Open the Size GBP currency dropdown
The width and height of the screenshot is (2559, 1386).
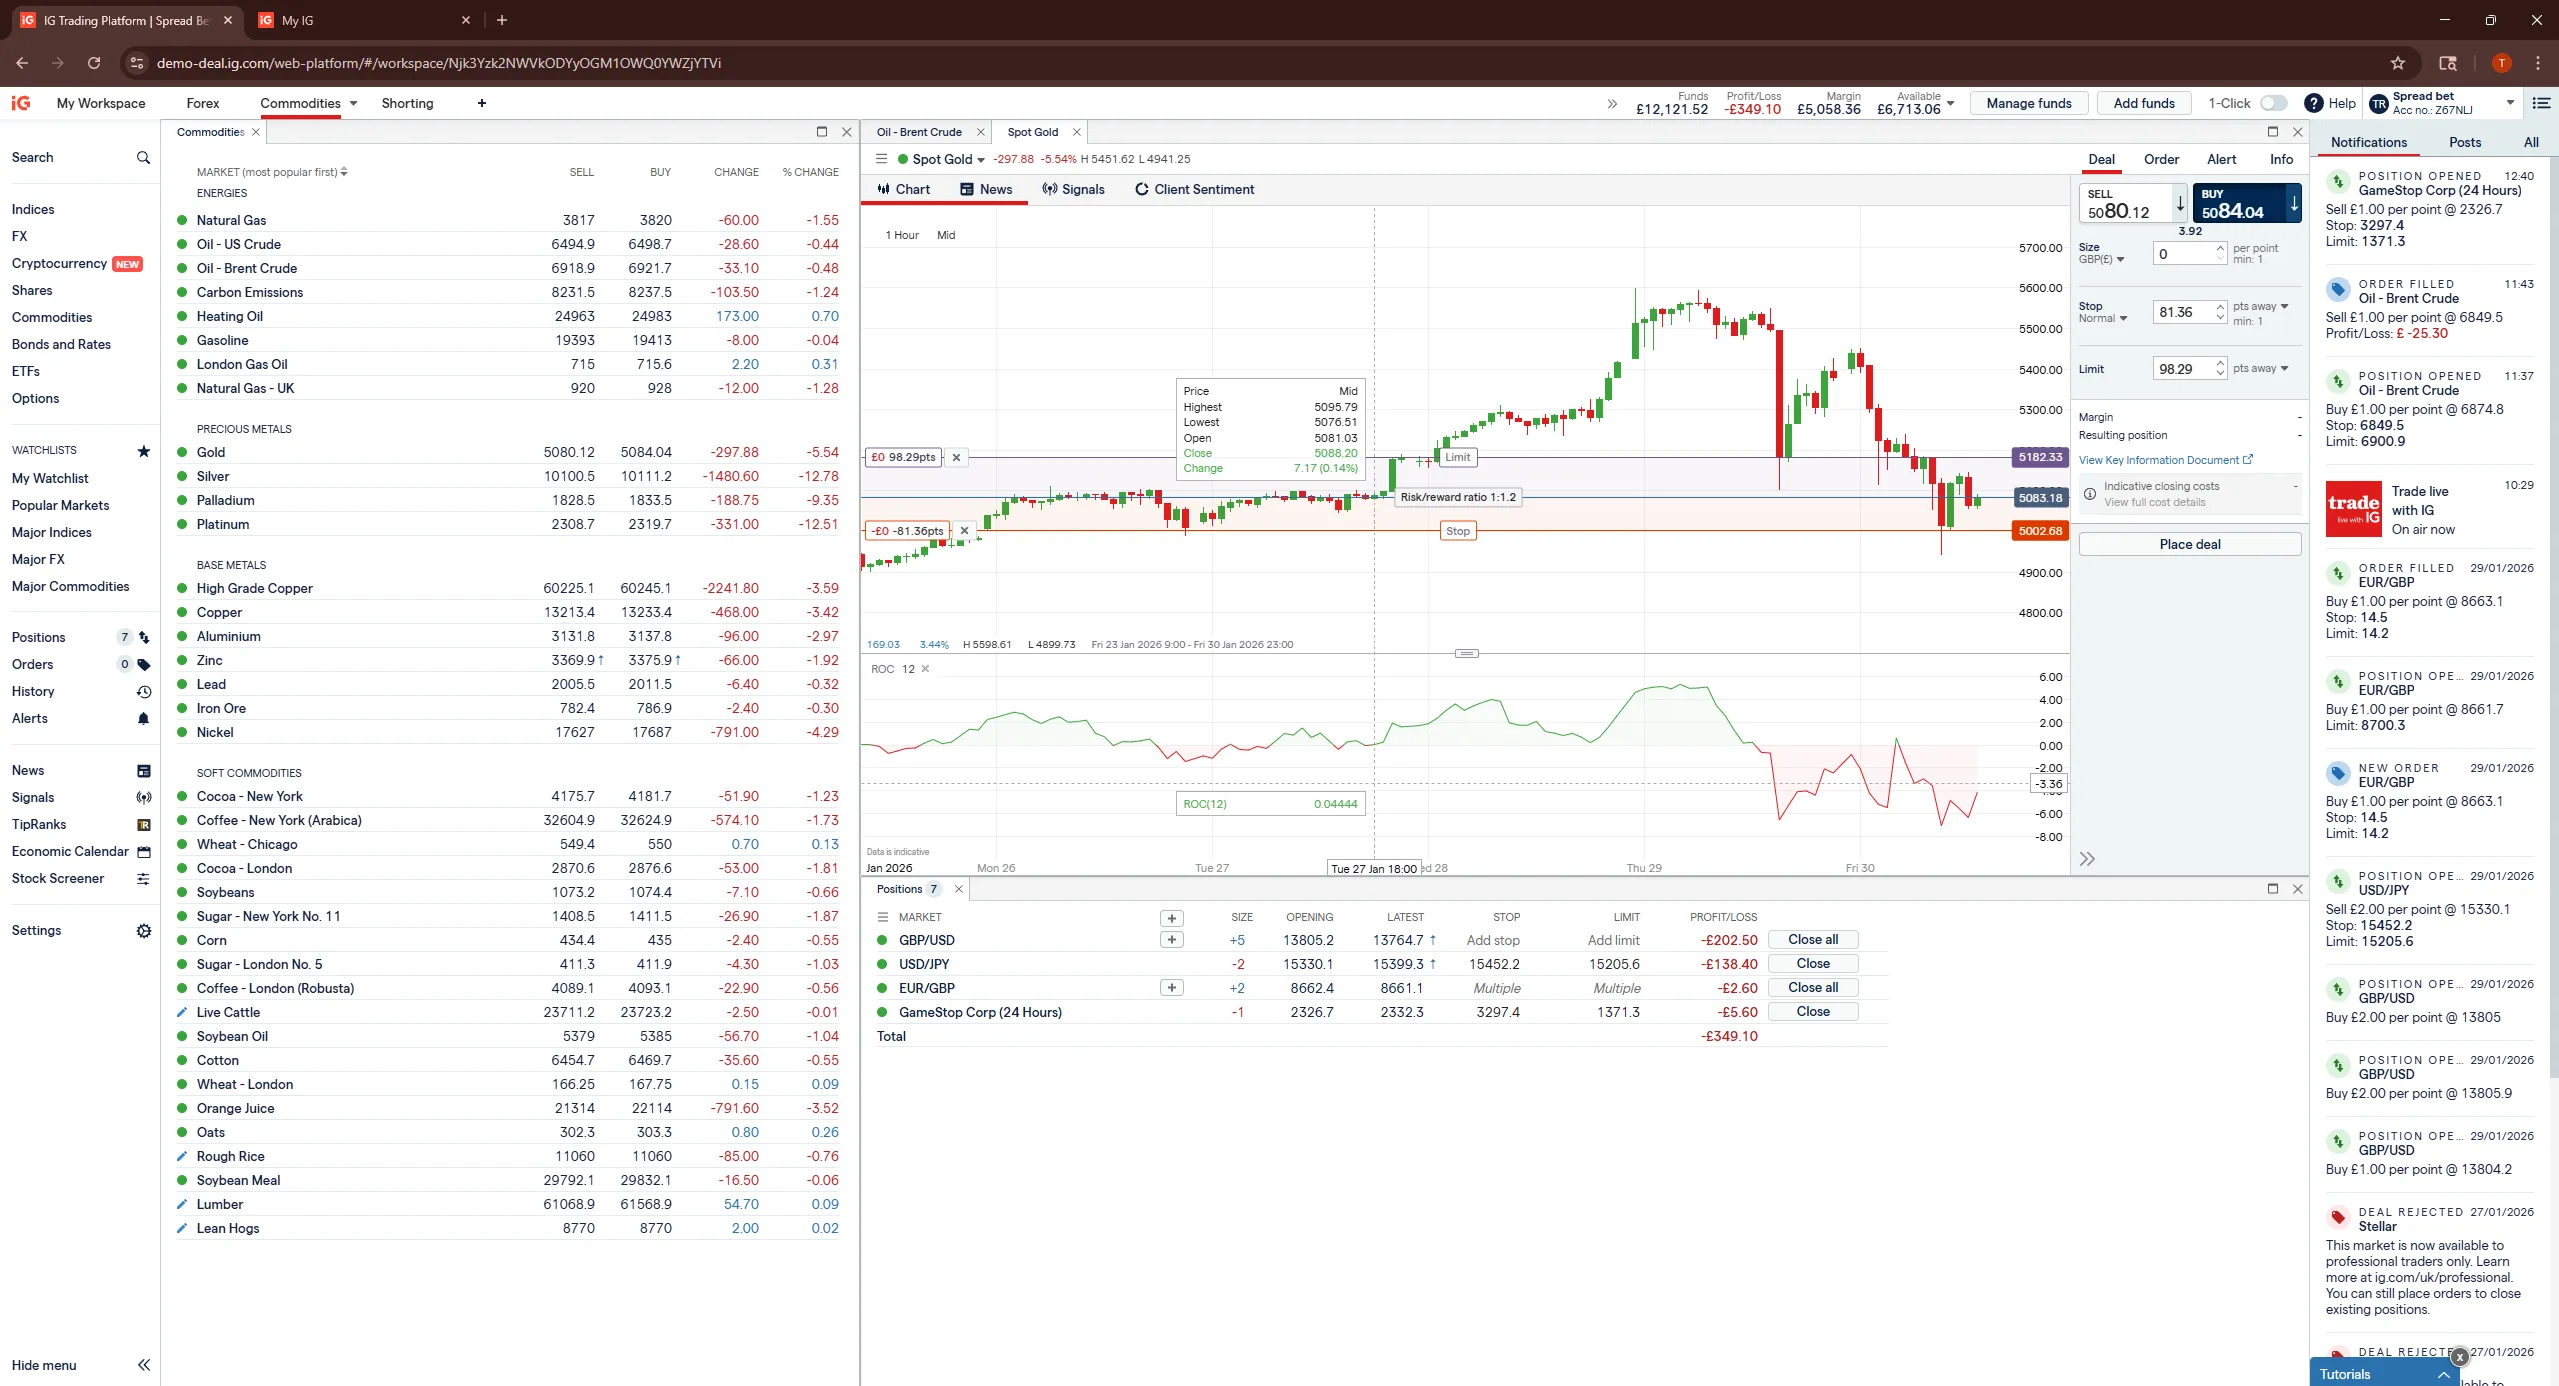pos(2102,260)
